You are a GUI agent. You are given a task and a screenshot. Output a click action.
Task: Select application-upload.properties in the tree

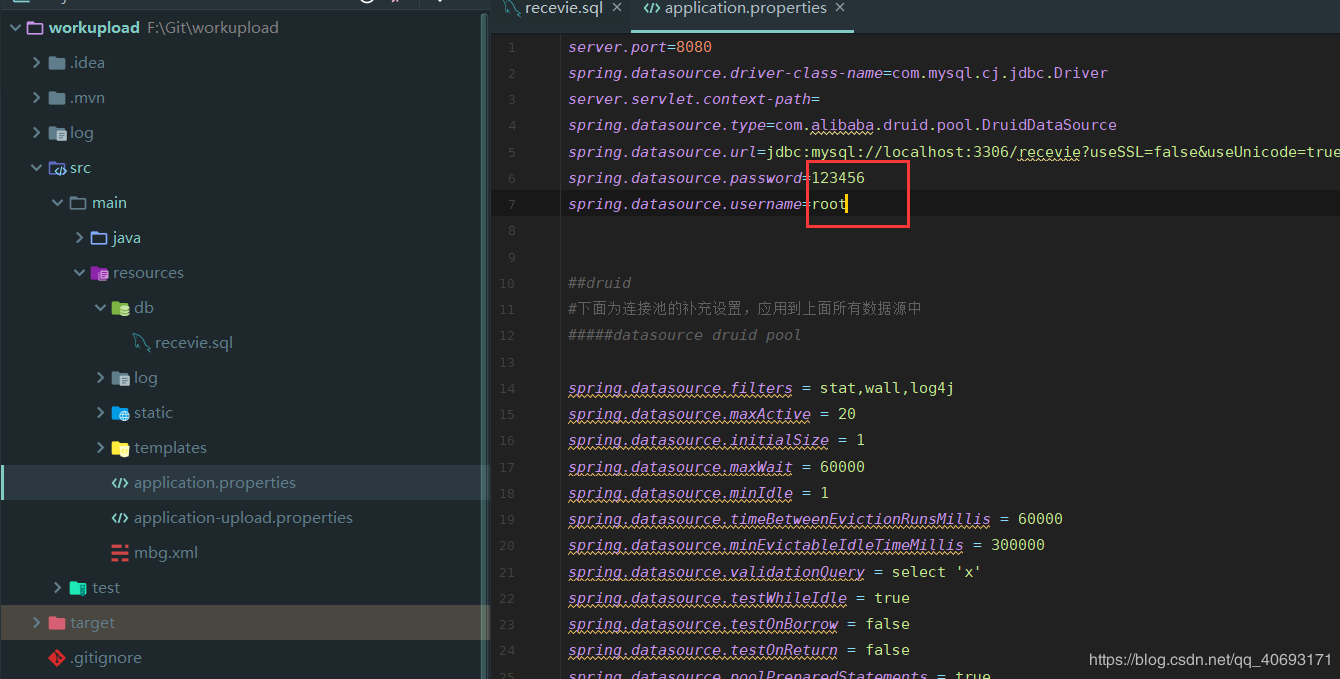point(245,518)
